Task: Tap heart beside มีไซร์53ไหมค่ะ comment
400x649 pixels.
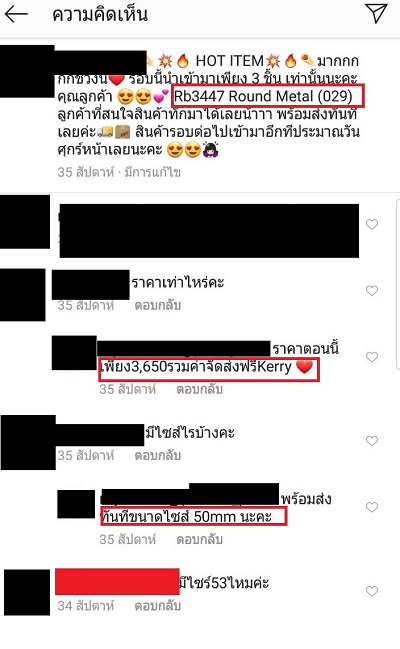Action: point(372,591)
